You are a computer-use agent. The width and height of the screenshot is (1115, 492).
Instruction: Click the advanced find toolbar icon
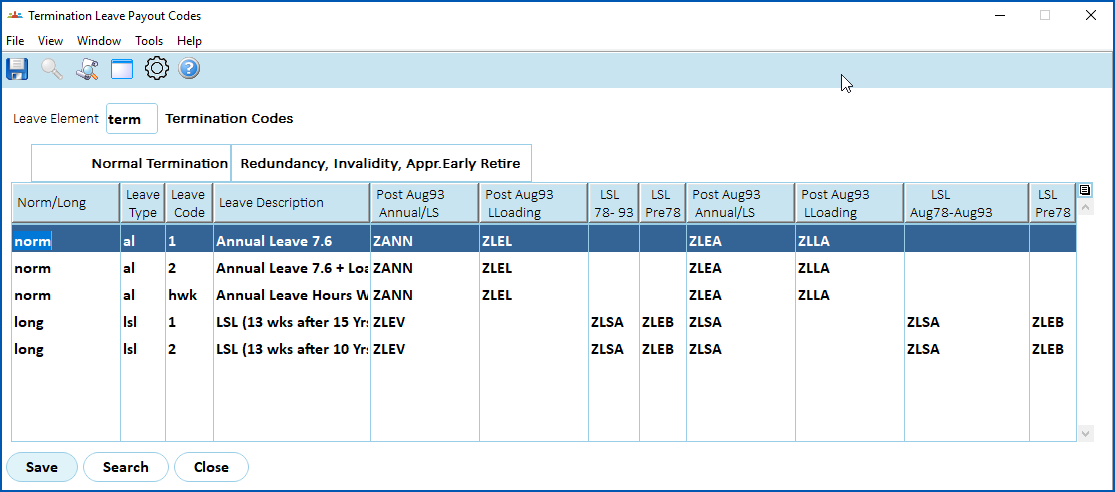[x=87, y=69]
